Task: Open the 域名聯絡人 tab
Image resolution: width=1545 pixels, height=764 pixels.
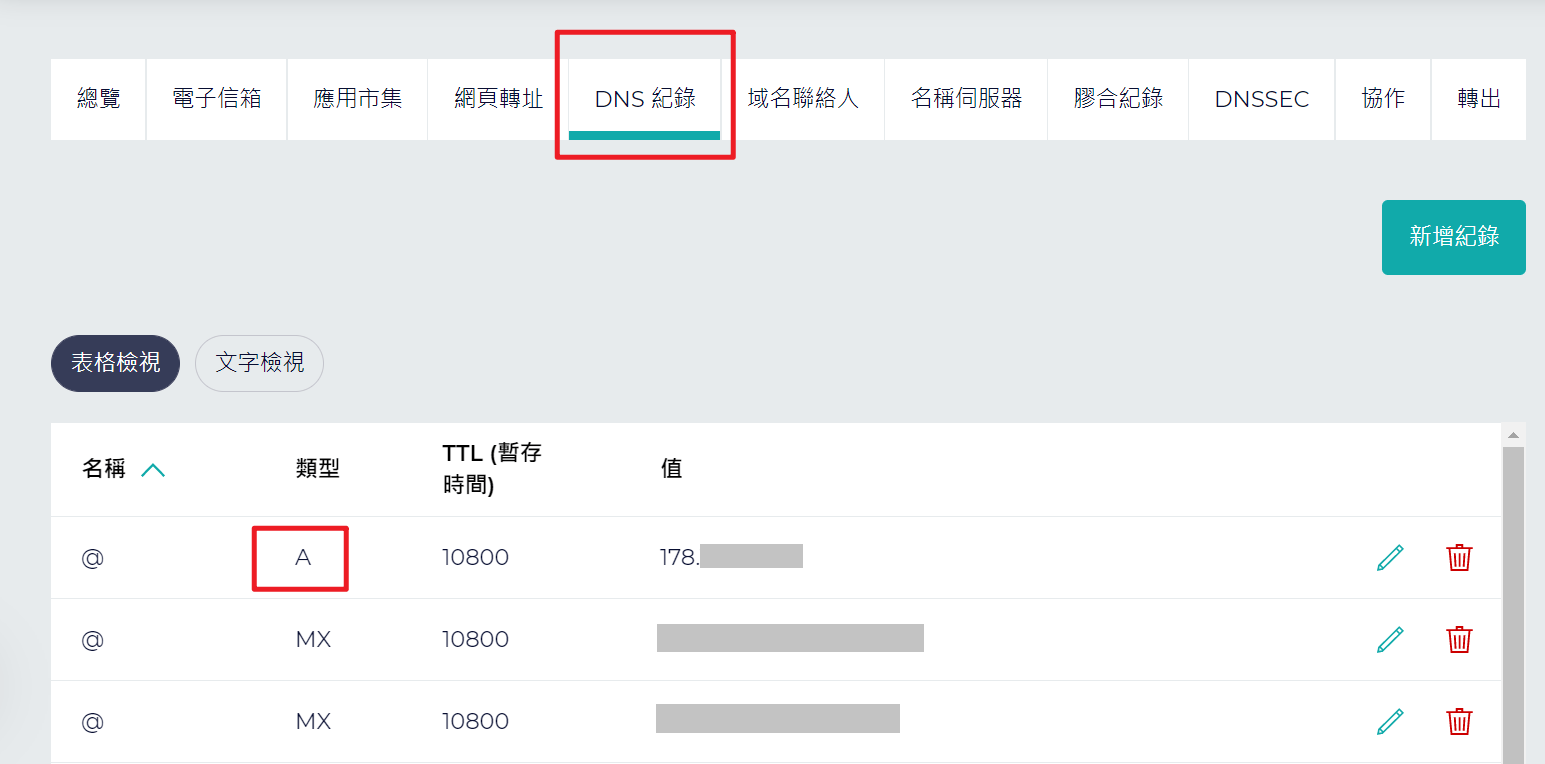Action: [x=803, y=99]
